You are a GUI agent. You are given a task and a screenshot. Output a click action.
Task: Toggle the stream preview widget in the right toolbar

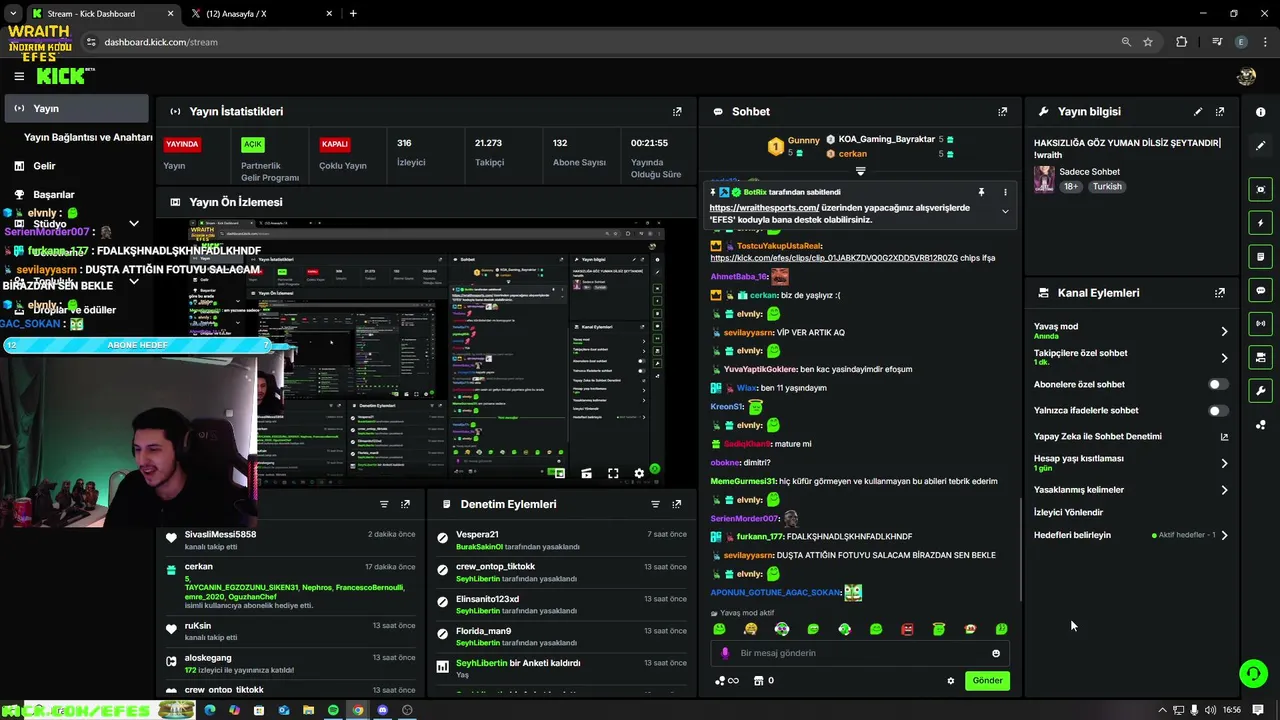pyautogui.click(x=1261, y=189)
